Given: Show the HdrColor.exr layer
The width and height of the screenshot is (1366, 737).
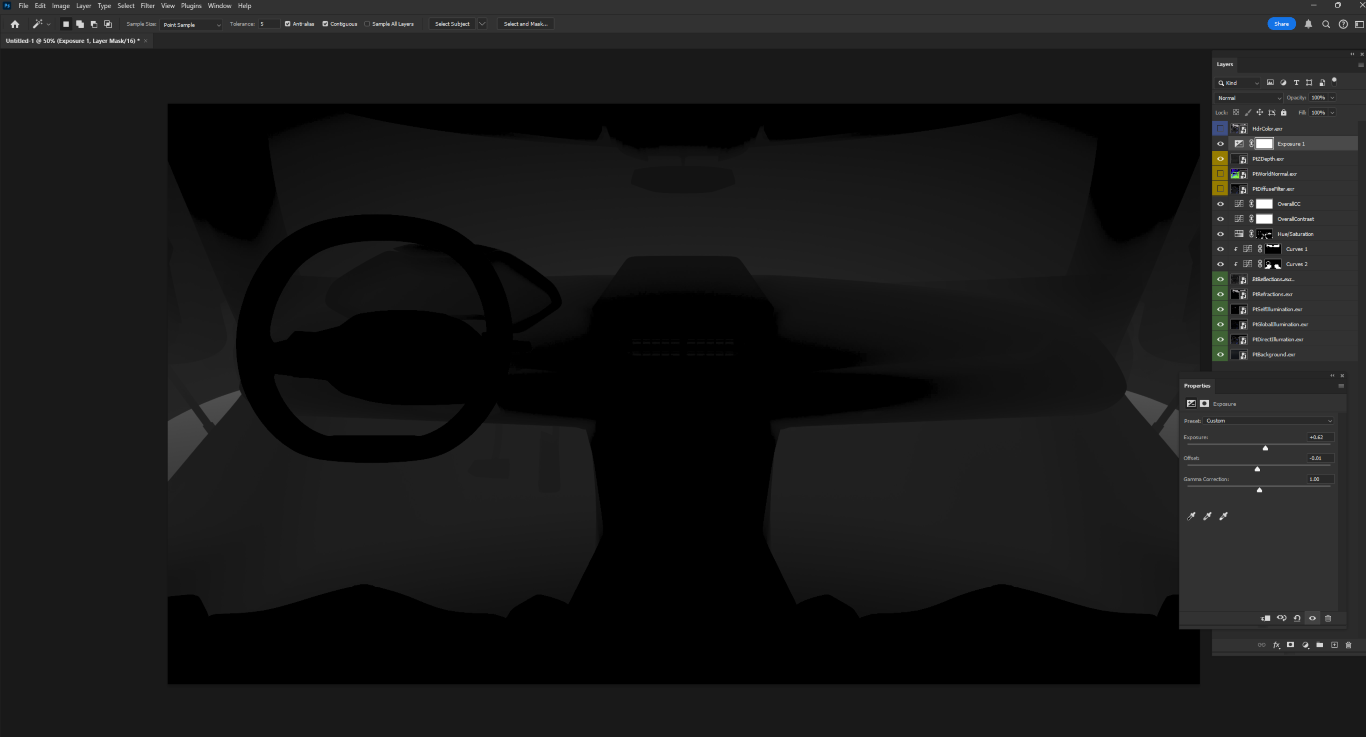Looking at the screenshot, I should [x=1220, y=129].
